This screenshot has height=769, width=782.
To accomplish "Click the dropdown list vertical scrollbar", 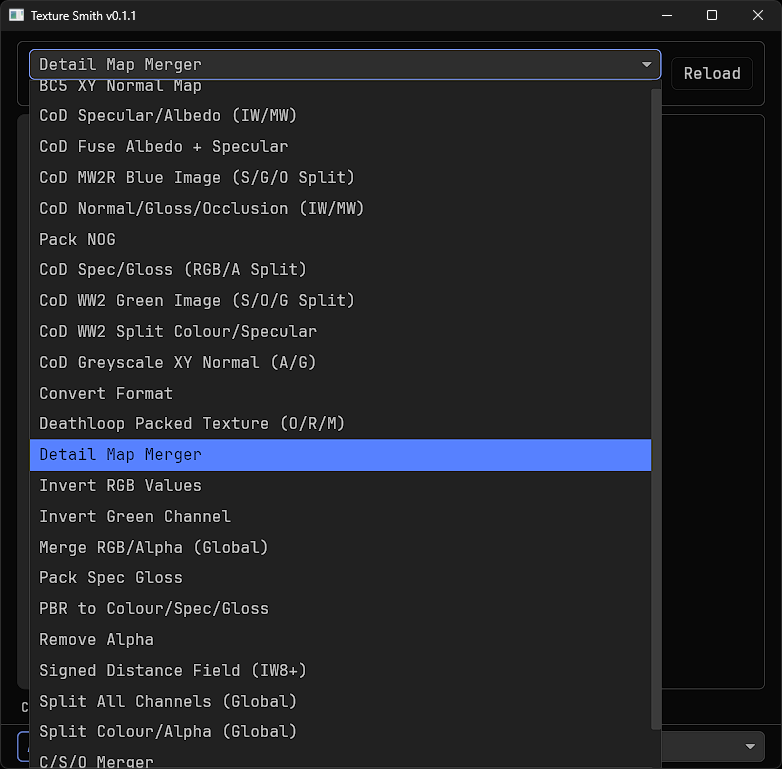I will coord(656,408).
